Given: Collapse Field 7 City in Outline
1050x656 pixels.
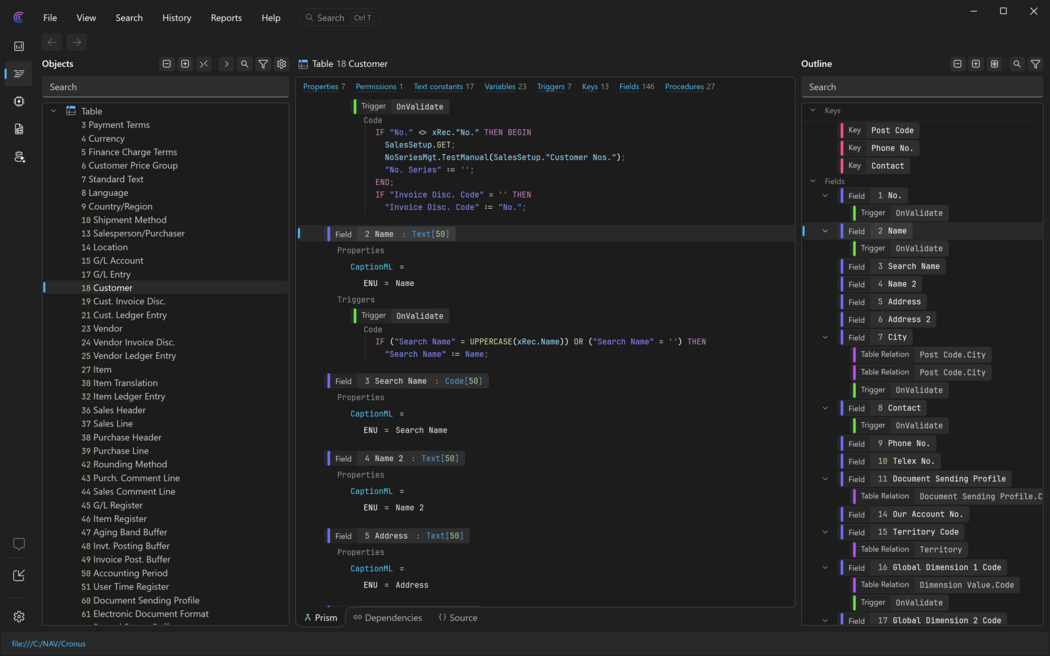Looking at the screenshot, I should tap(825, 337).
